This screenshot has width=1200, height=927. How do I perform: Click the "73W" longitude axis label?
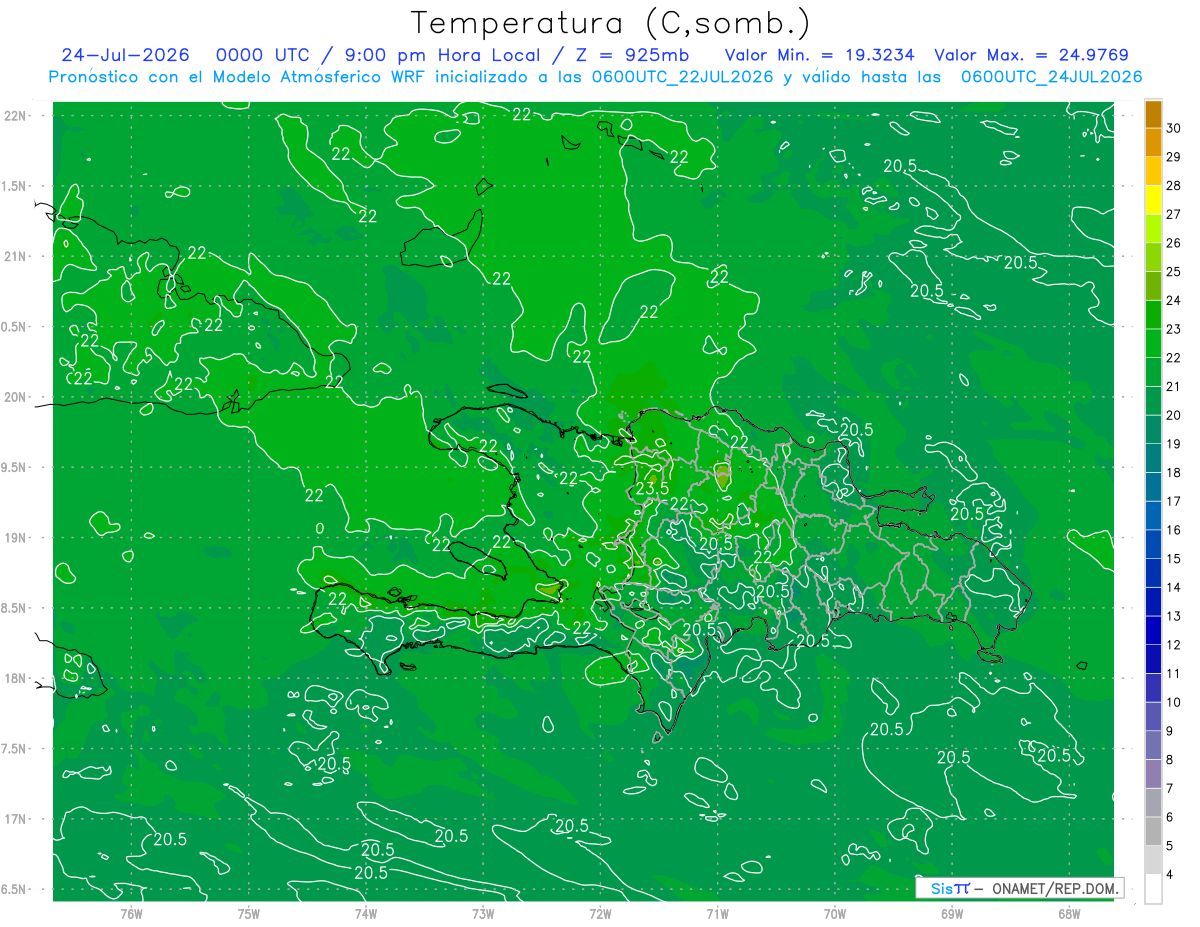click(x=483, y=914)
